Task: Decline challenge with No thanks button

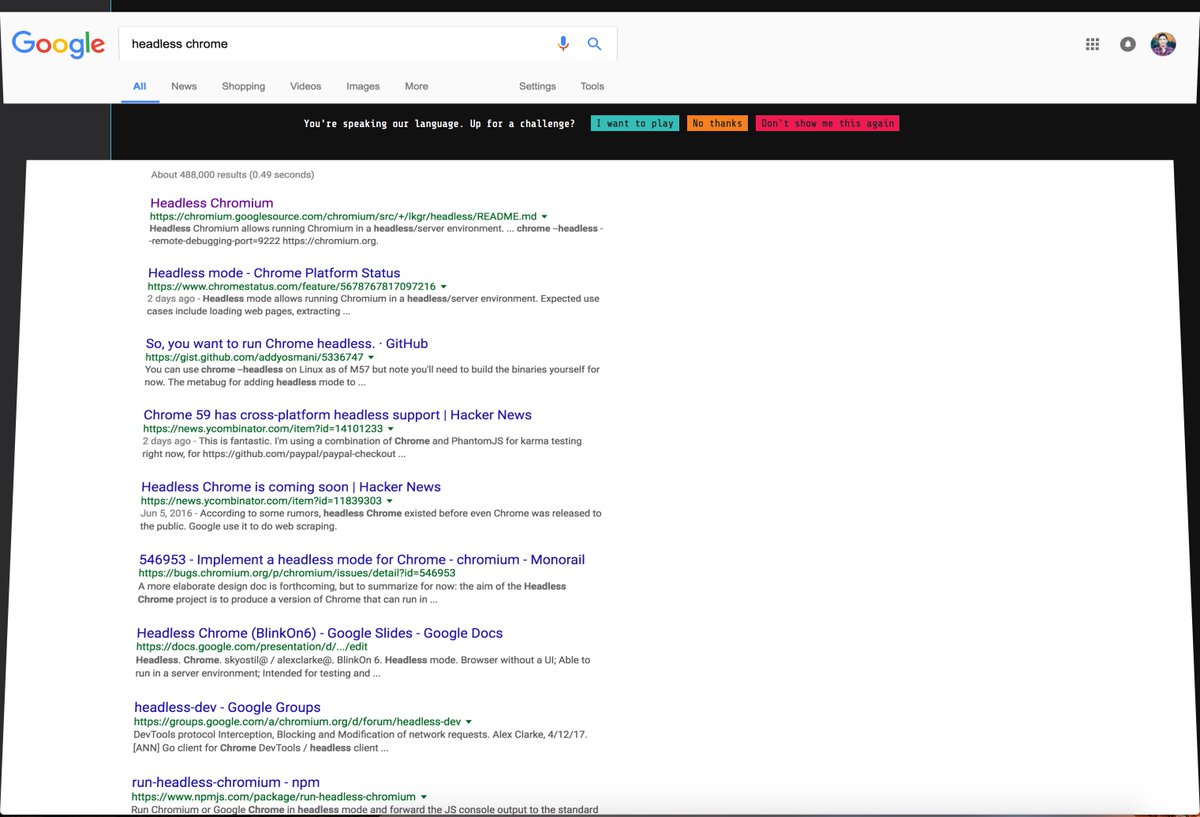Action: pos(717,123)
